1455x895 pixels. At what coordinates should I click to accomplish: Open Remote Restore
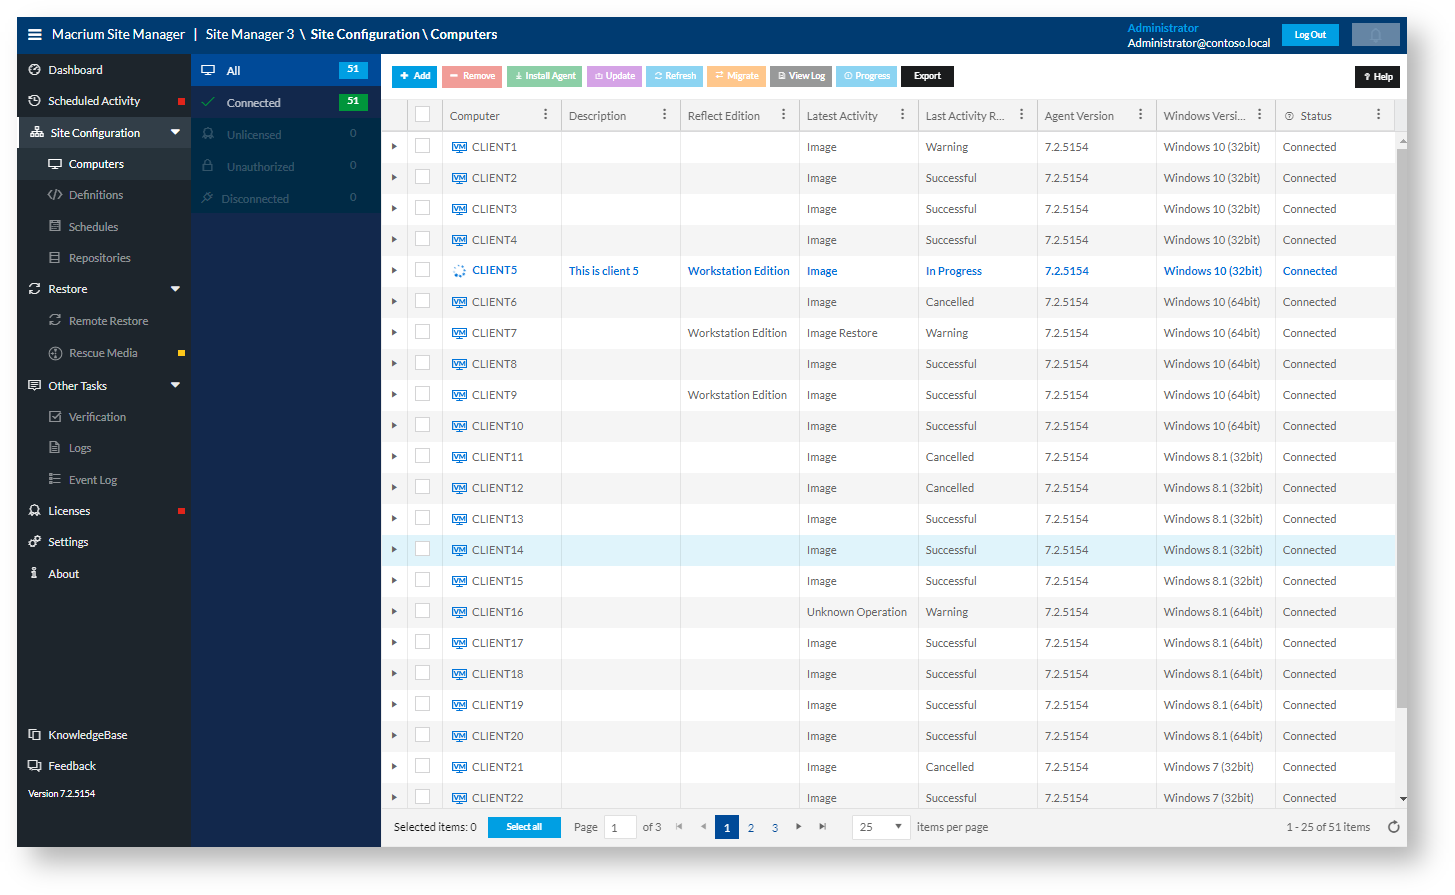pyautogui.click(x=108, y=321)
